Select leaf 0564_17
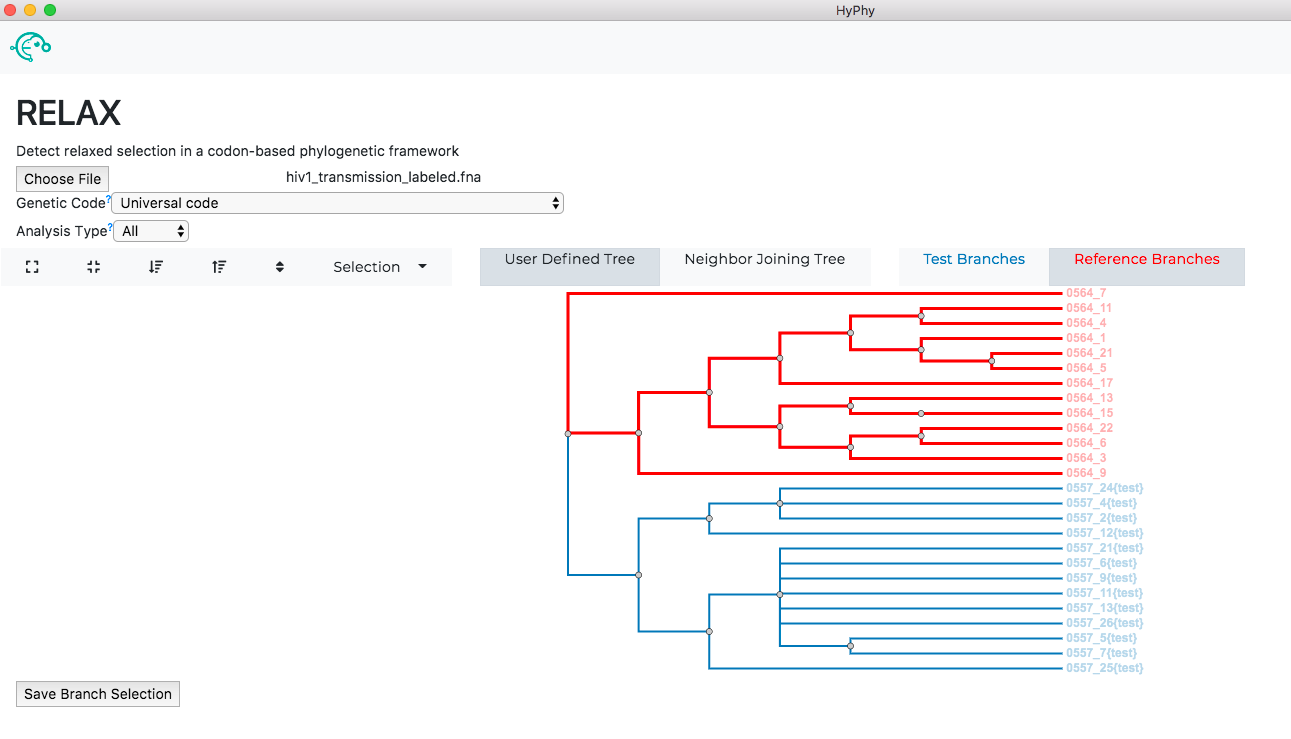1291x739 pixels. [x=1089, y=383]
